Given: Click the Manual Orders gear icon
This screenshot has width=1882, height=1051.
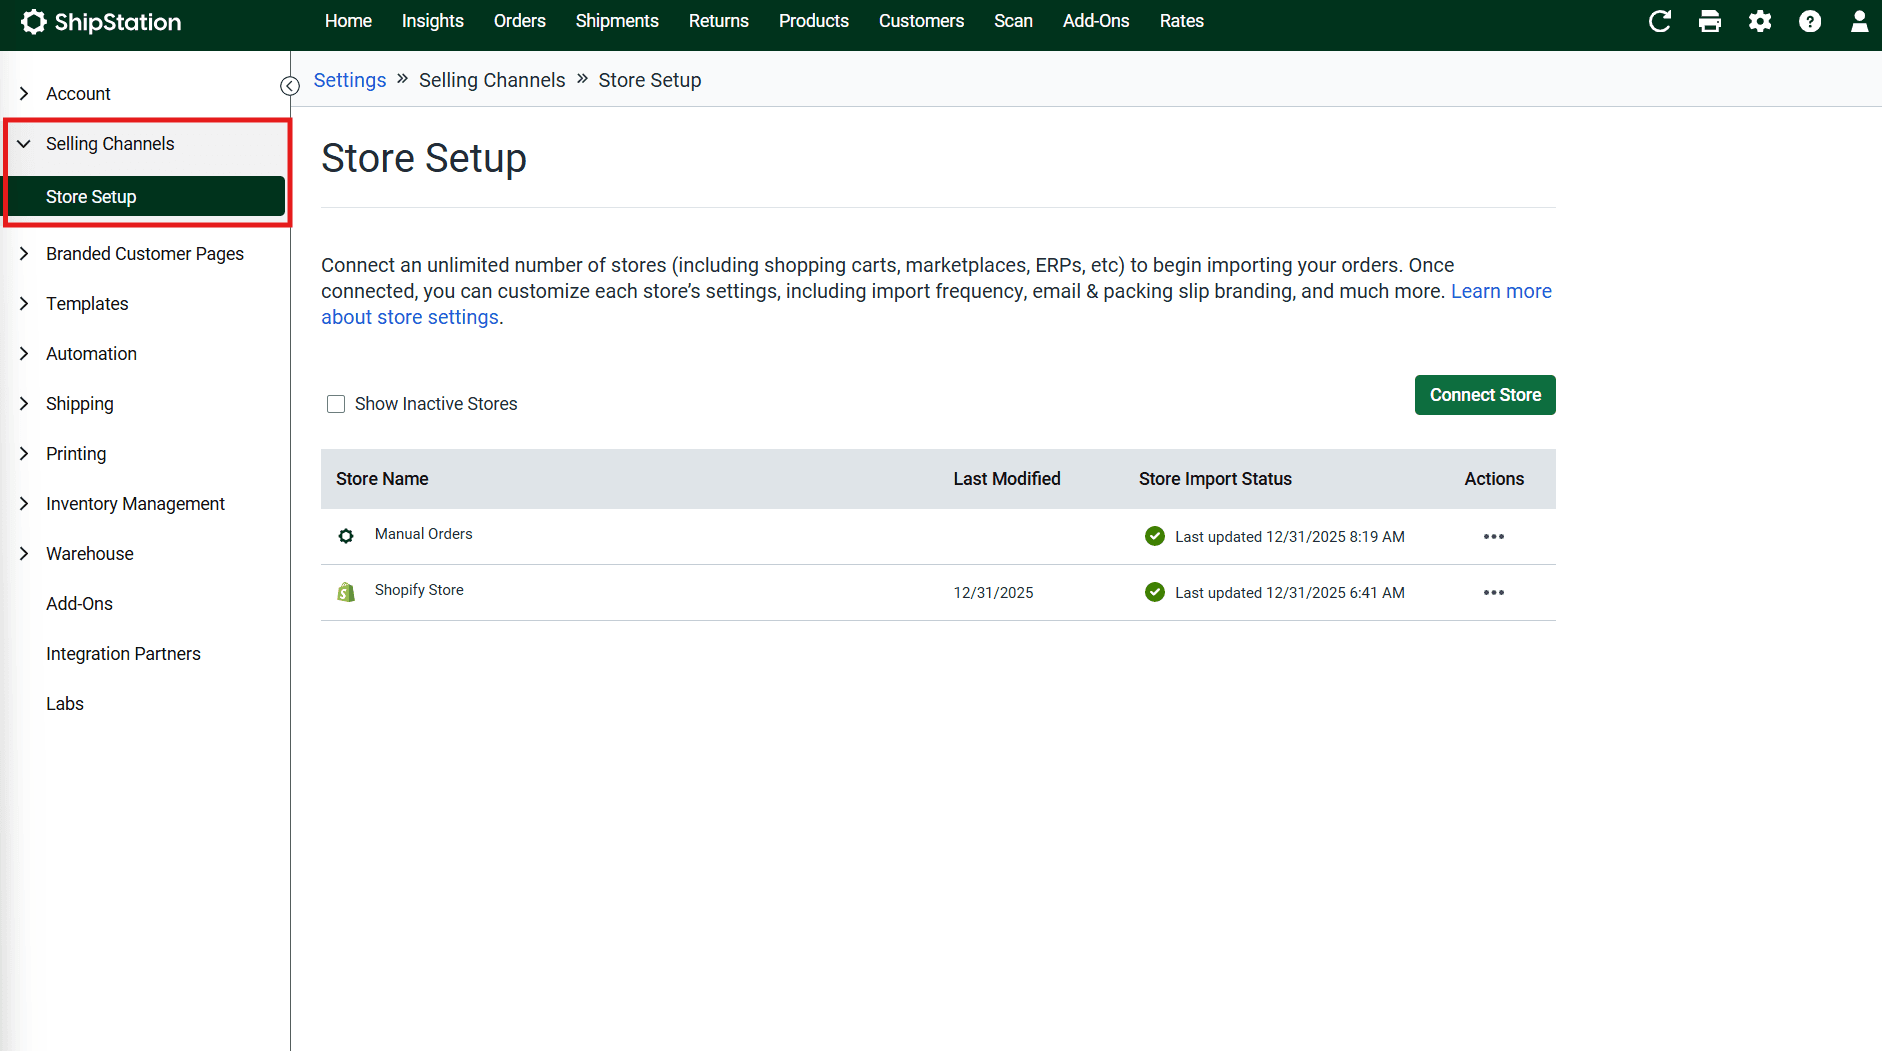Looking at the screenshot, I should (x=346, y=536).
